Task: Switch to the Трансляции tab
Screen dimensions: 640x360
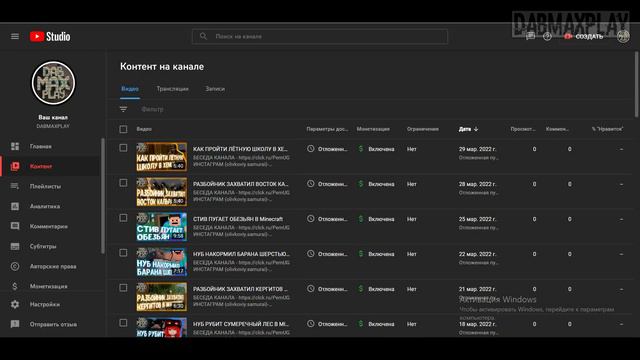Action: pos(173,89)
